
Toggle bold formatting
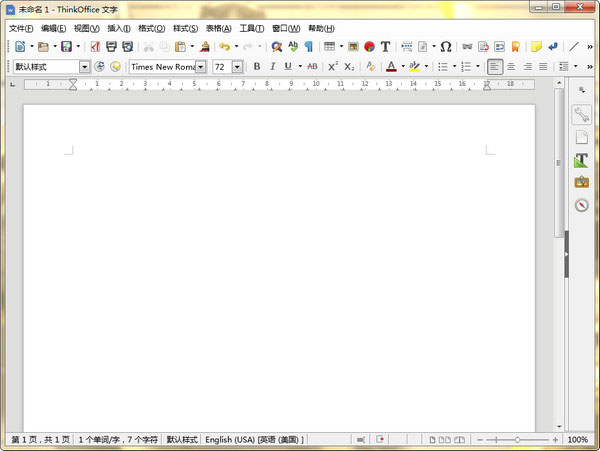(x=257, y=67)
